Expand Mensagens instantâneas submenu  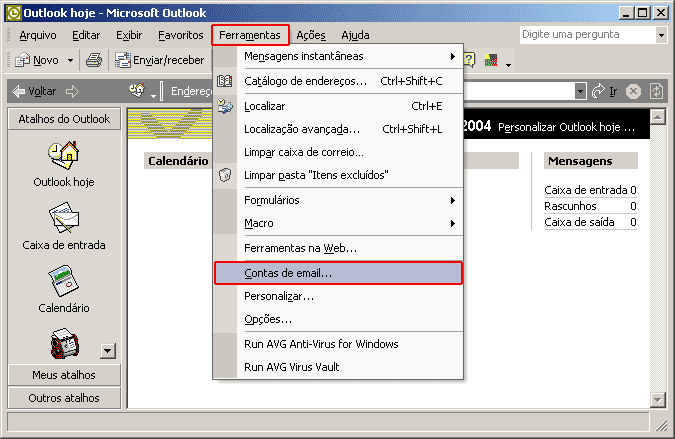[338, 56]
